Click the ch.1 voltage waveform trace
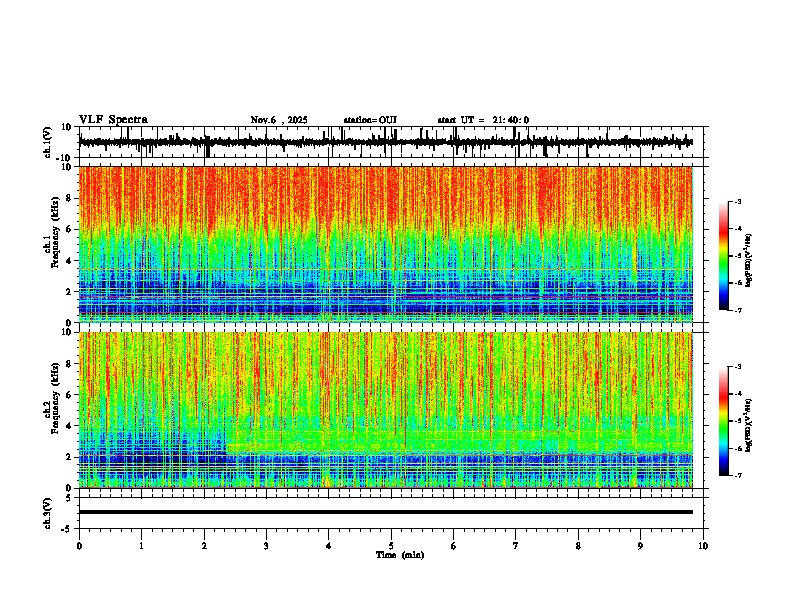Viewport: 792px width, 612px height. [x=386, y=142]
